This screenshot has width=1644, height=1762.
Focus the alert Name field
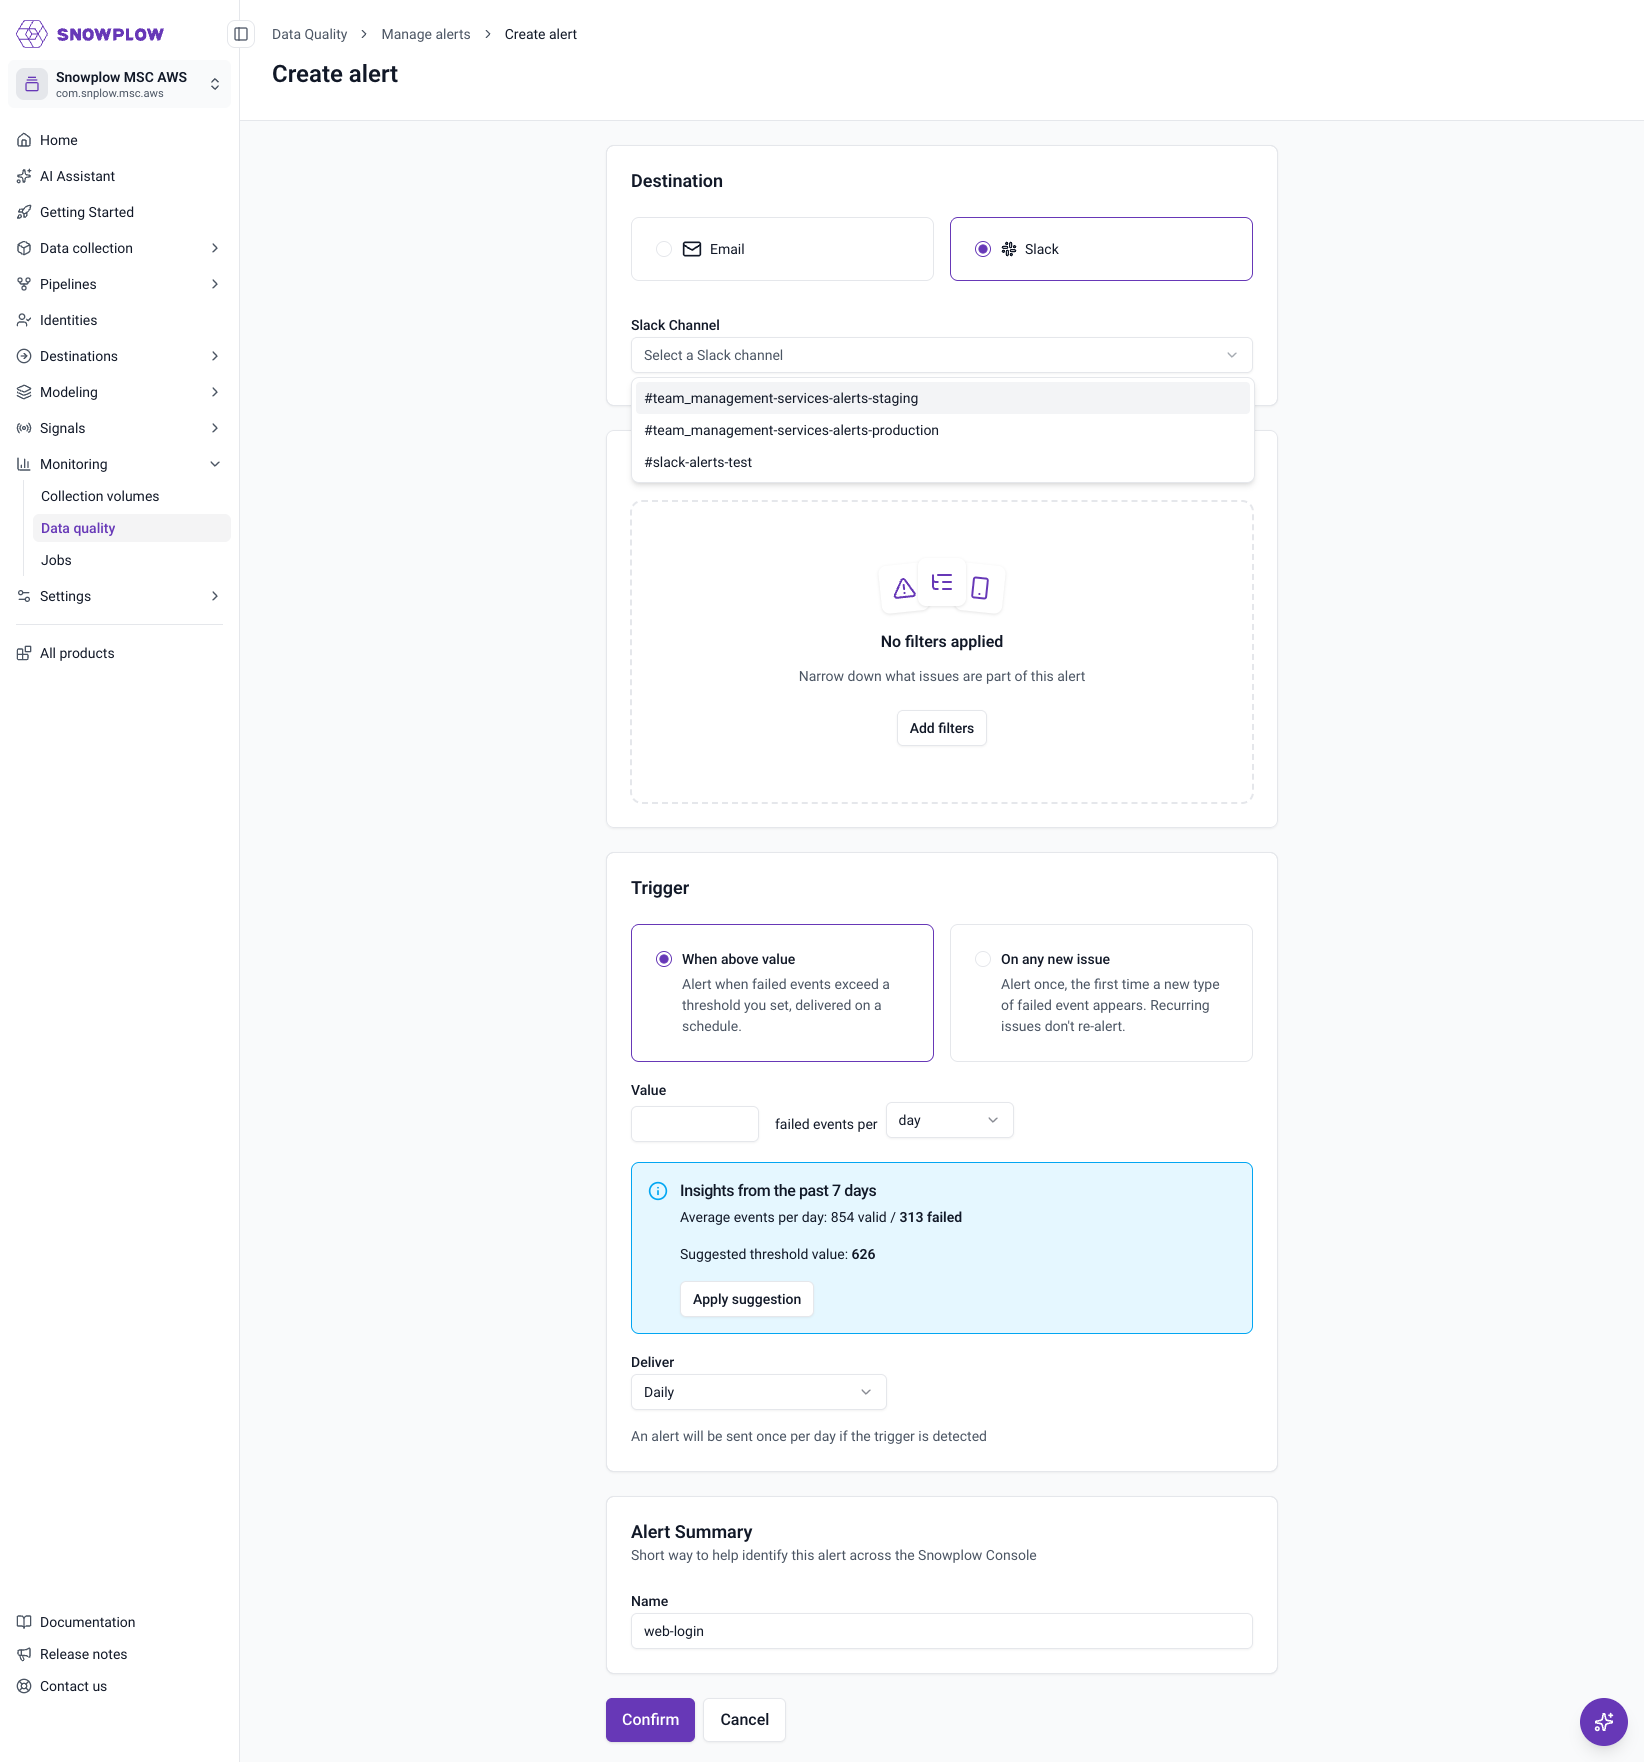[942, 1631]
